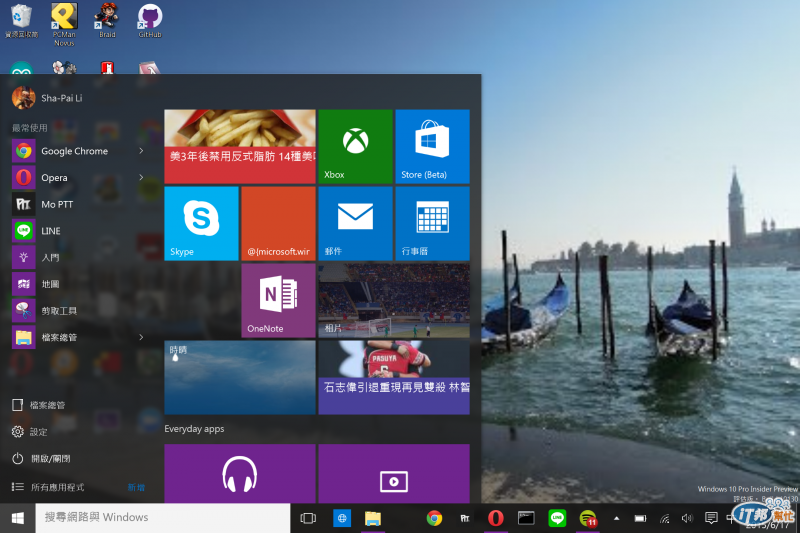Screen dimensions: 800x533
Task: Open the OneNote tile
Action: [x=278, y=300]
